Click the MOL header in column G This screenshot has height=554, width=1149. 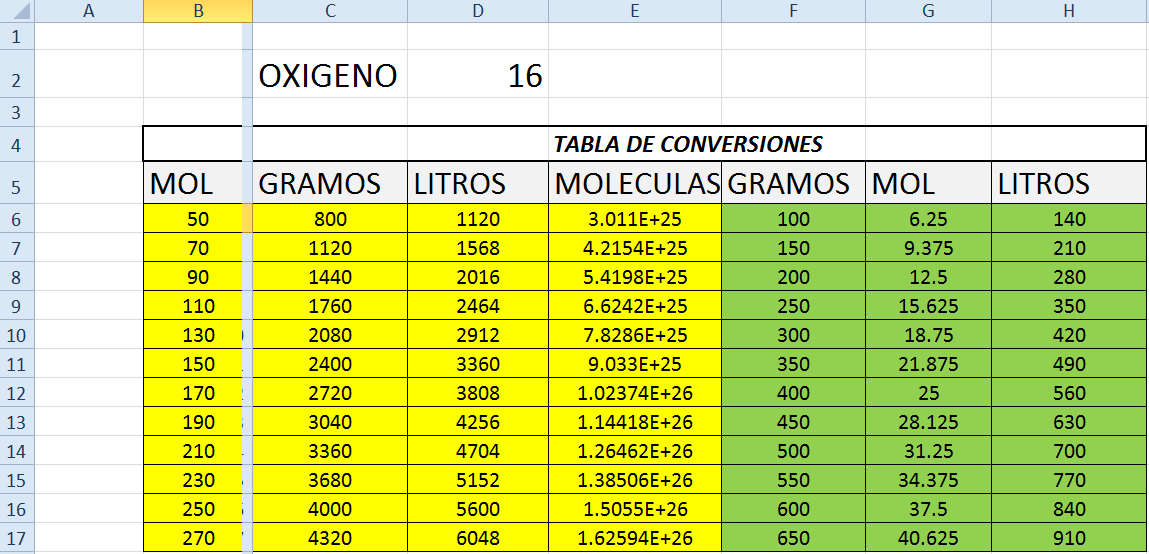click(x=928, y=182)
